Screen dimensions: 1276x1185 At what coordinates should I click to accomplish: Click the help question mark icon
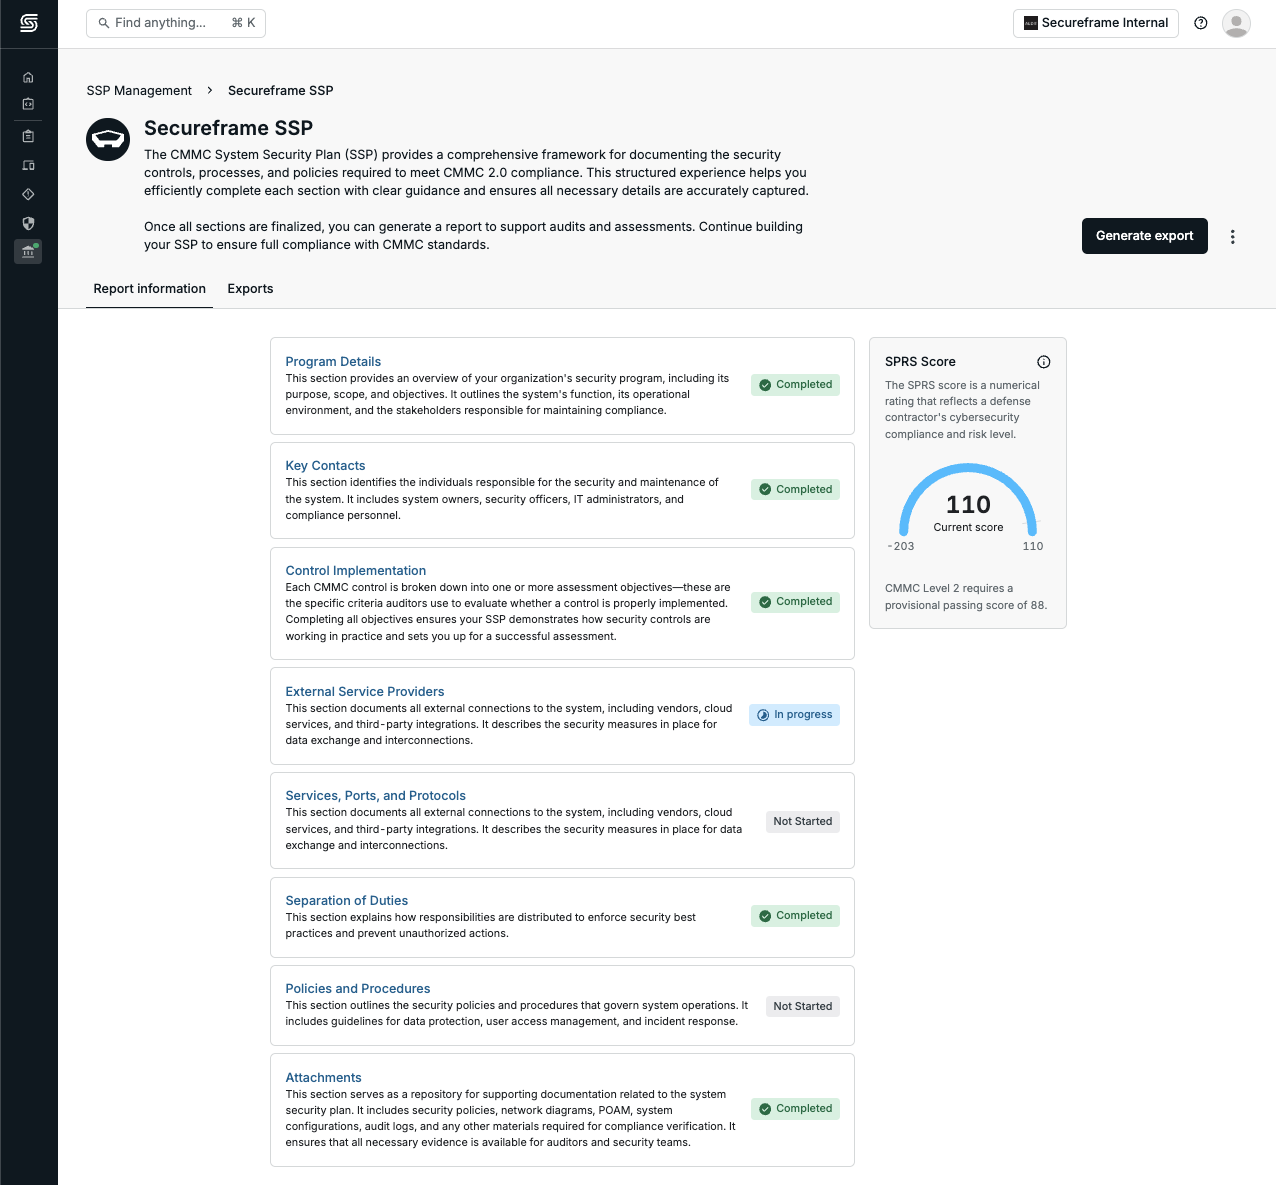point(1201,23)
